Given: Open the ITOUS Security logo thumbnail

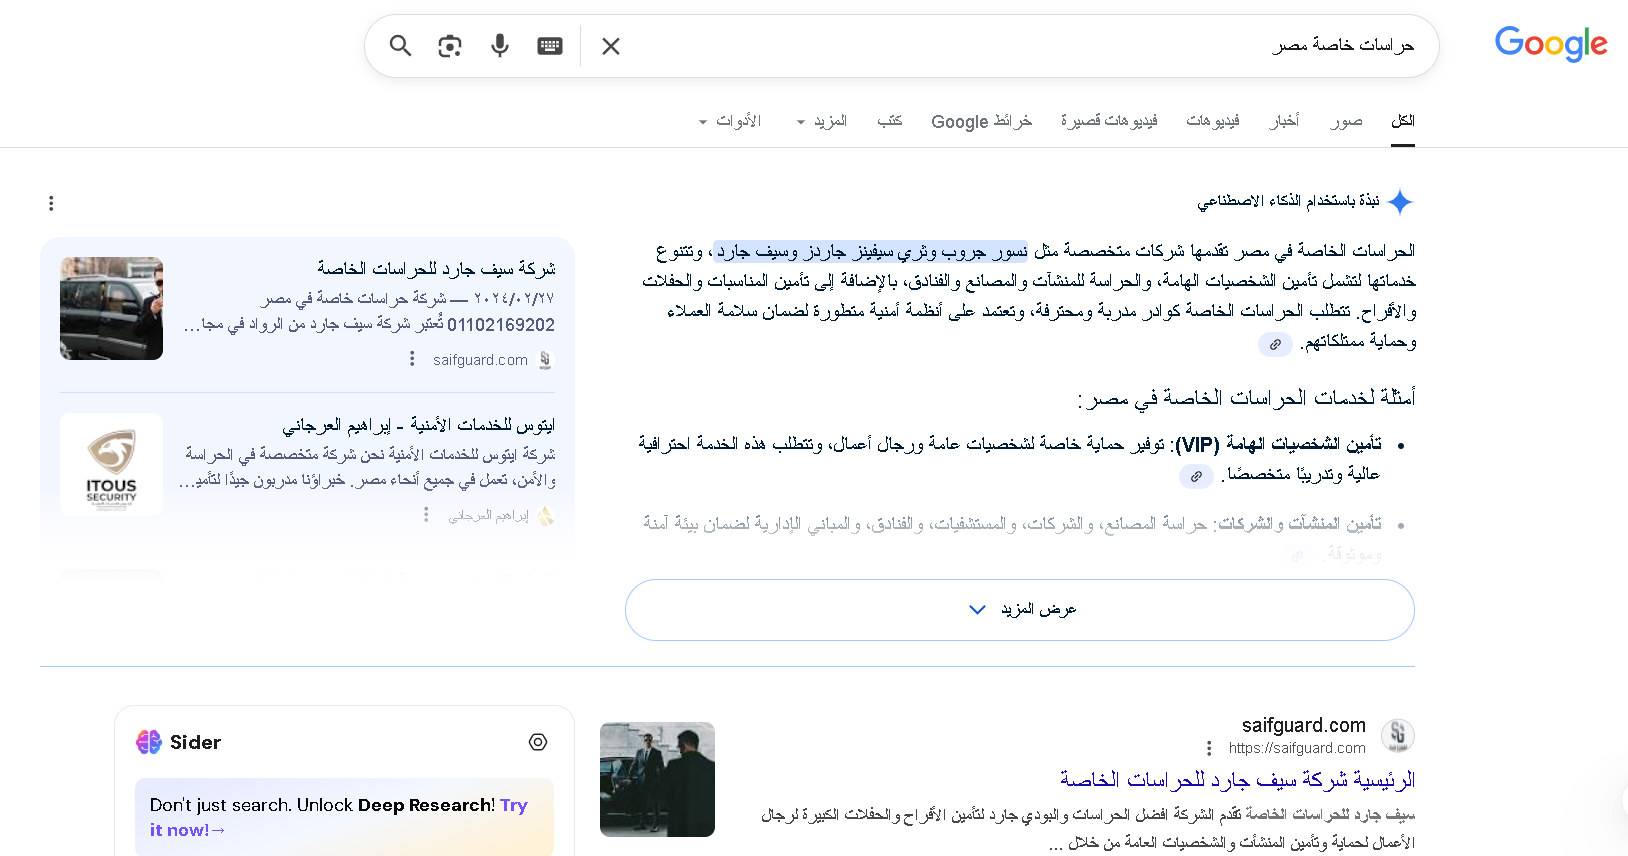Looking at the screenshot, I should tap(111, 465).
